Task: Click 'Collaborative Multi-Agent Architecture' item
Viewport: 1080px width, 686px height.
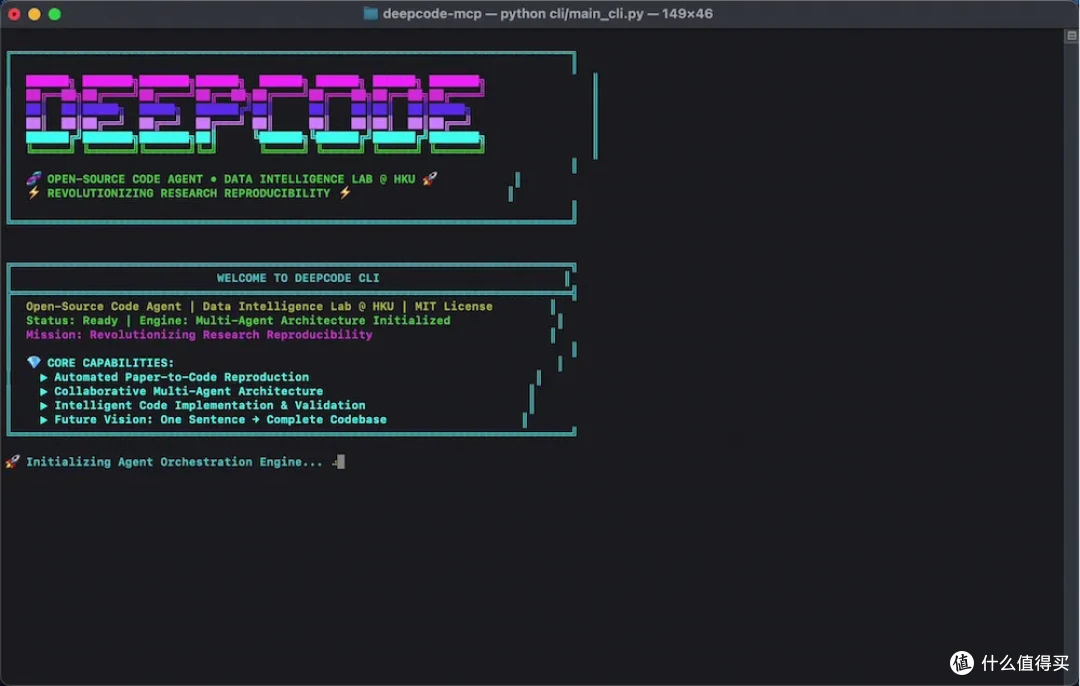Action: point(189,391)
